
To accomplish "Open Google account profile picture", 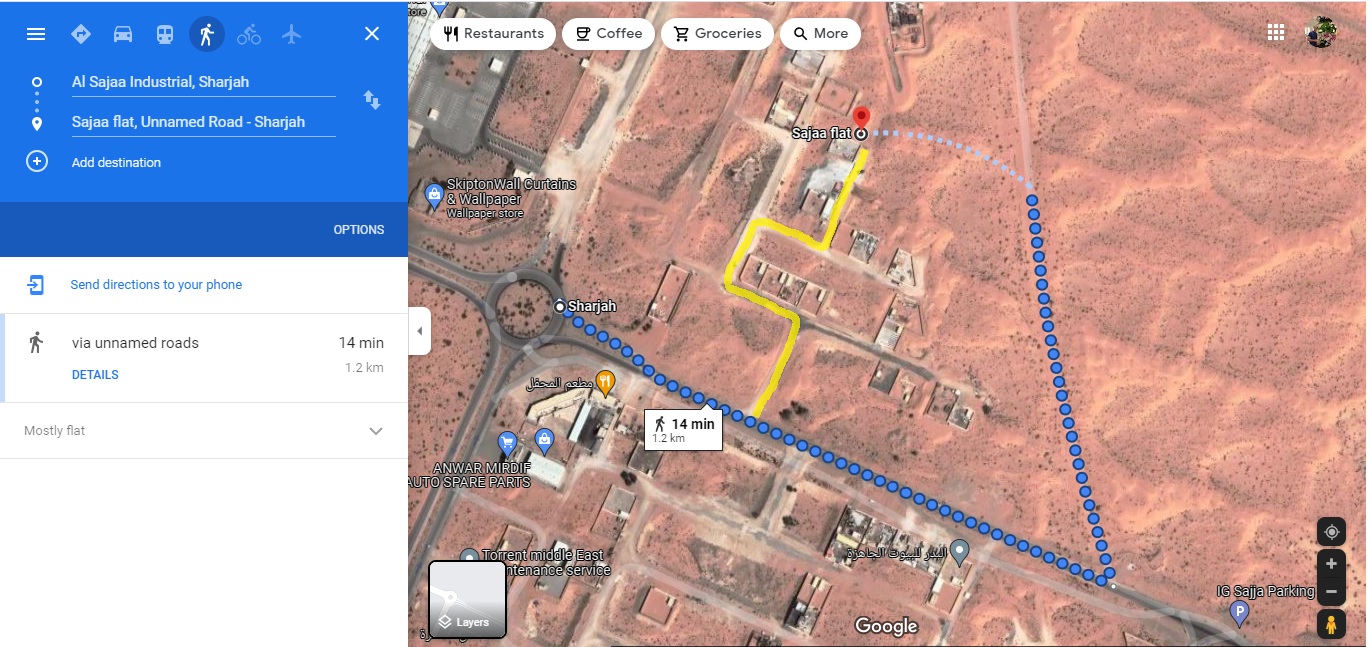I will point(1322,32).
